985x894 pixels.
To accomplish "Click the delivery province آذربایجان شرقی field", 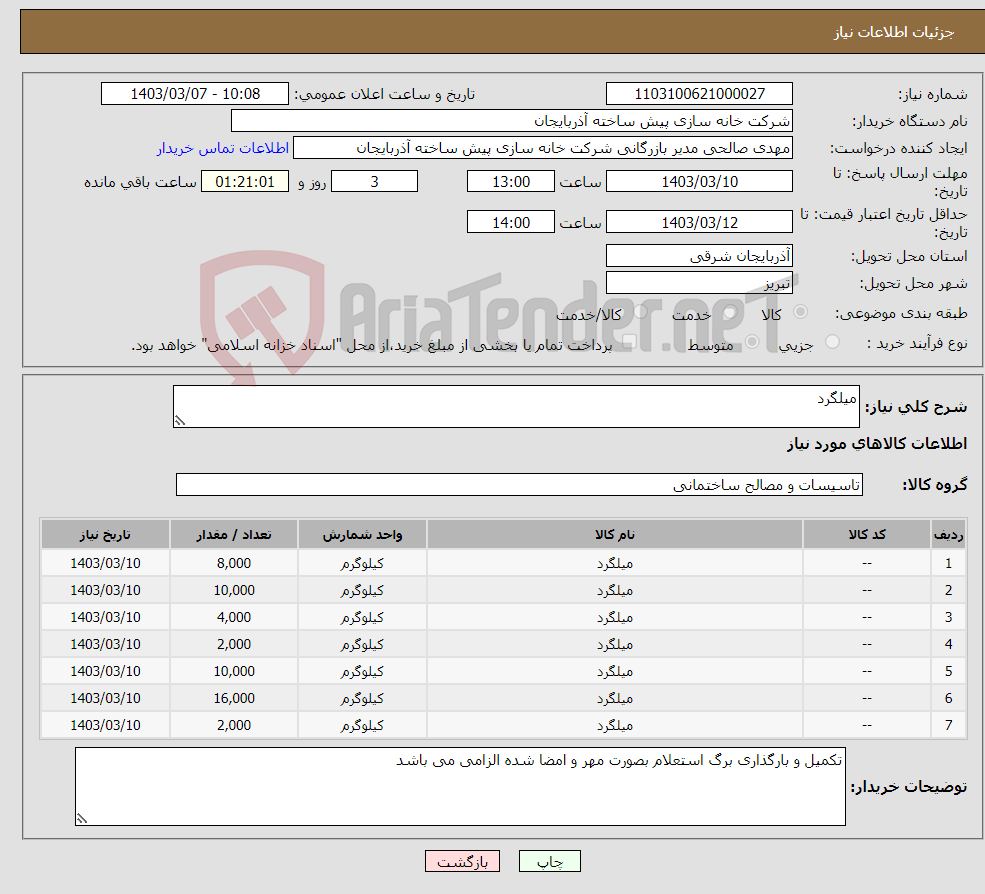I will [699, 256].
